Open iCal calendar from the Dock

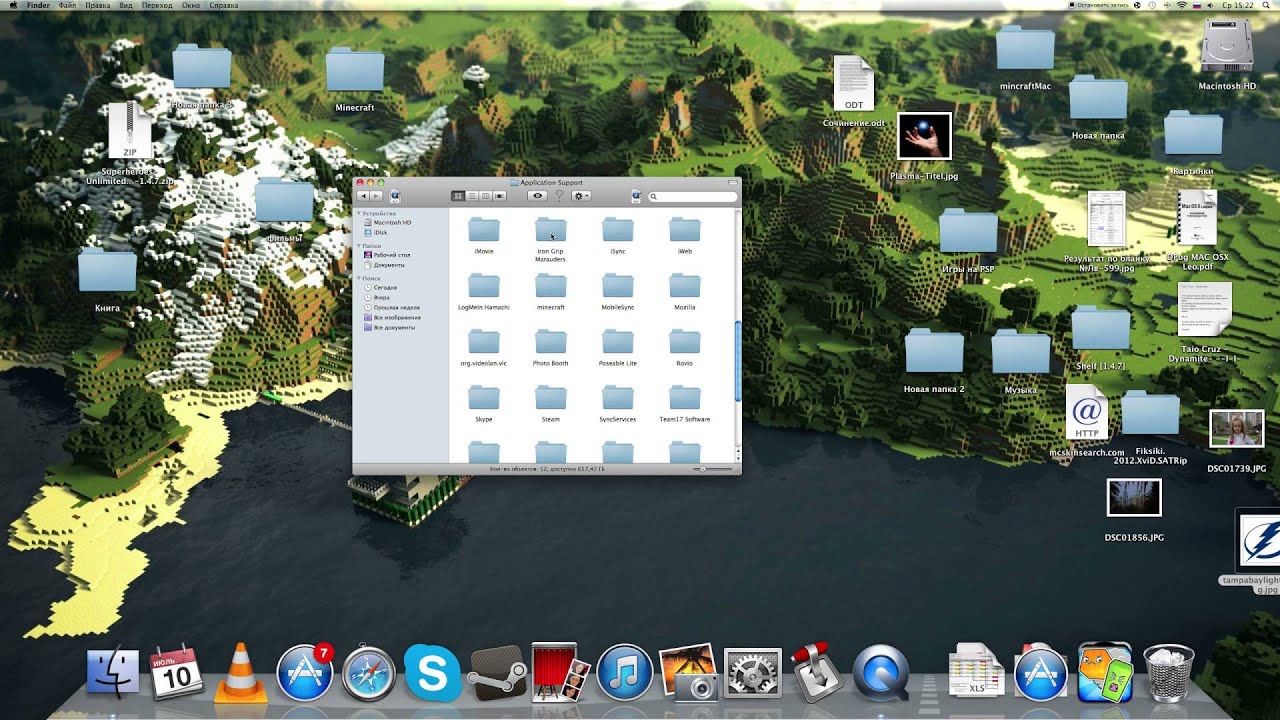177,672
